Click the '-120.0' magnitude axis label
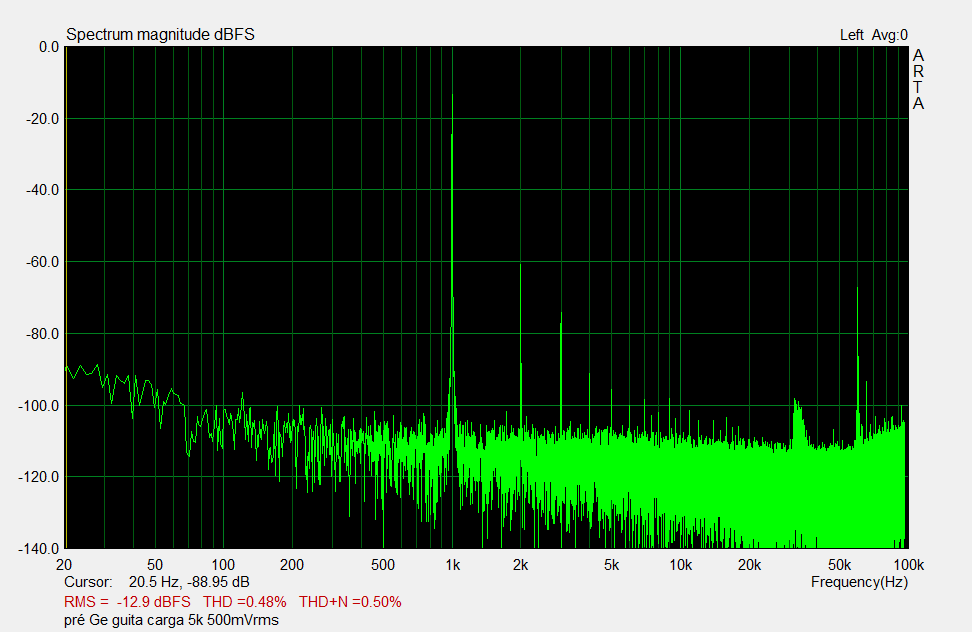The width and height of the screenshot is (972, 632). [39, 477]
